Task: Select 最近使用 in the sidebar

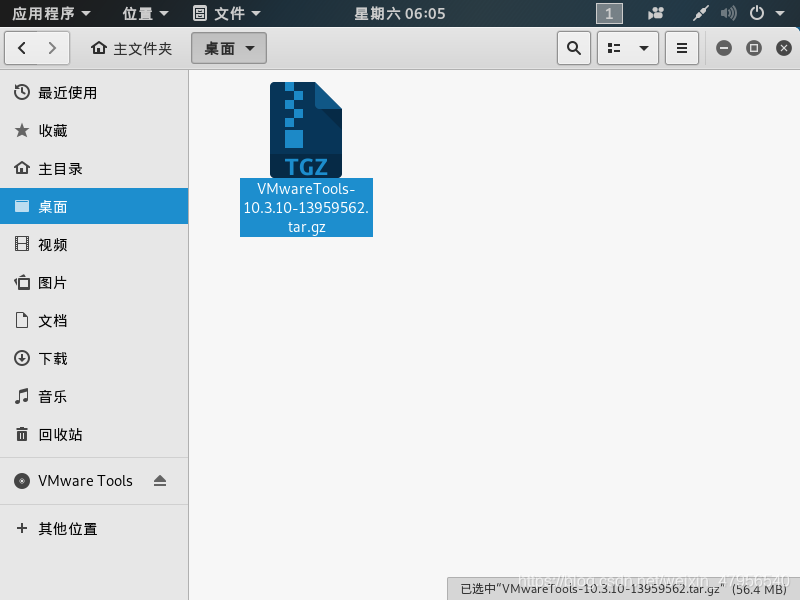Action: click(94, 93)
